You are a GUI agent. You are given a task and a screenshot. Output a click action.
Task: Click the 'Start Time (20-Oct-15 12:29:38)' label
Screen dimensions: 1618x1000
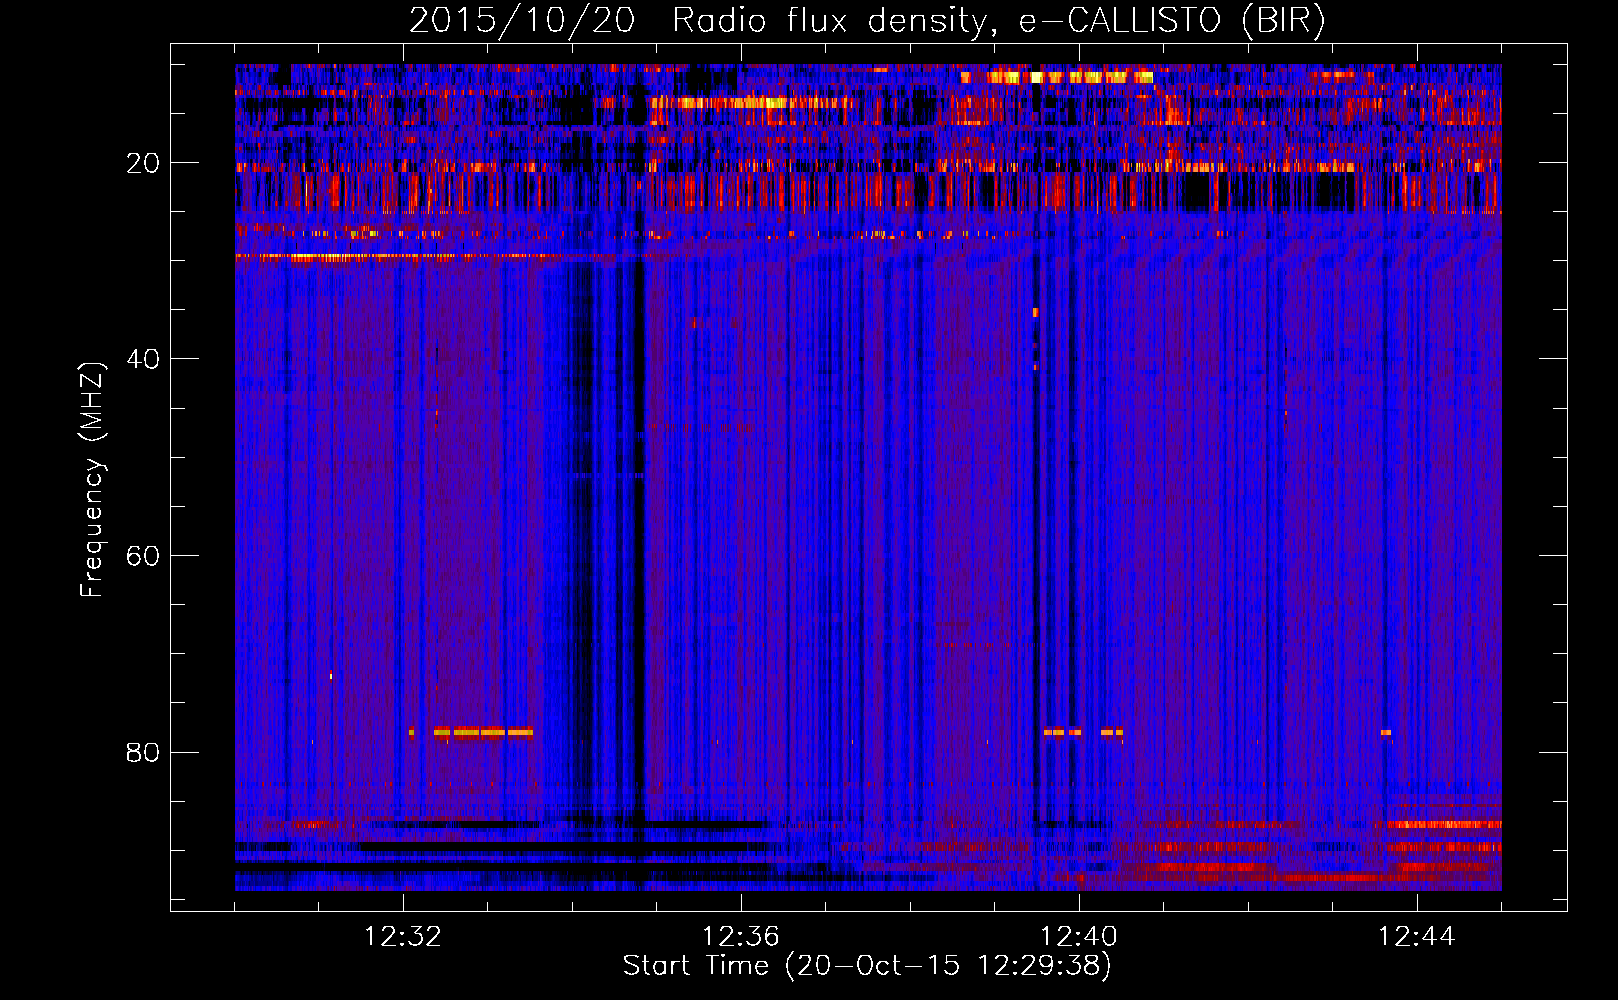click(867, 966)
